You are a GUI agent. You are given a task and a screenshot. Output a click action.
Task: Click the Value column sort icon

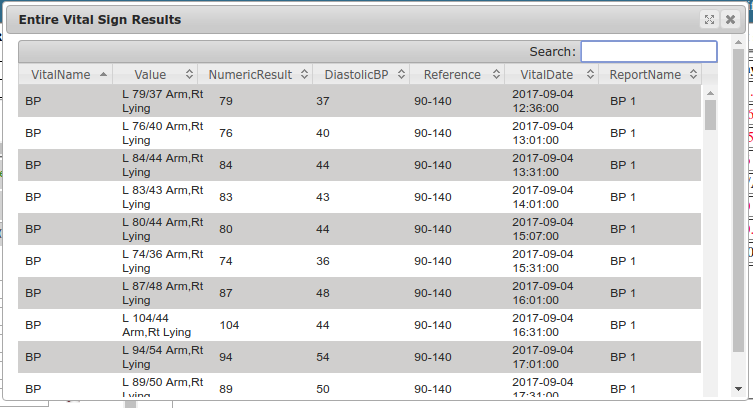[x=189, y=75]
